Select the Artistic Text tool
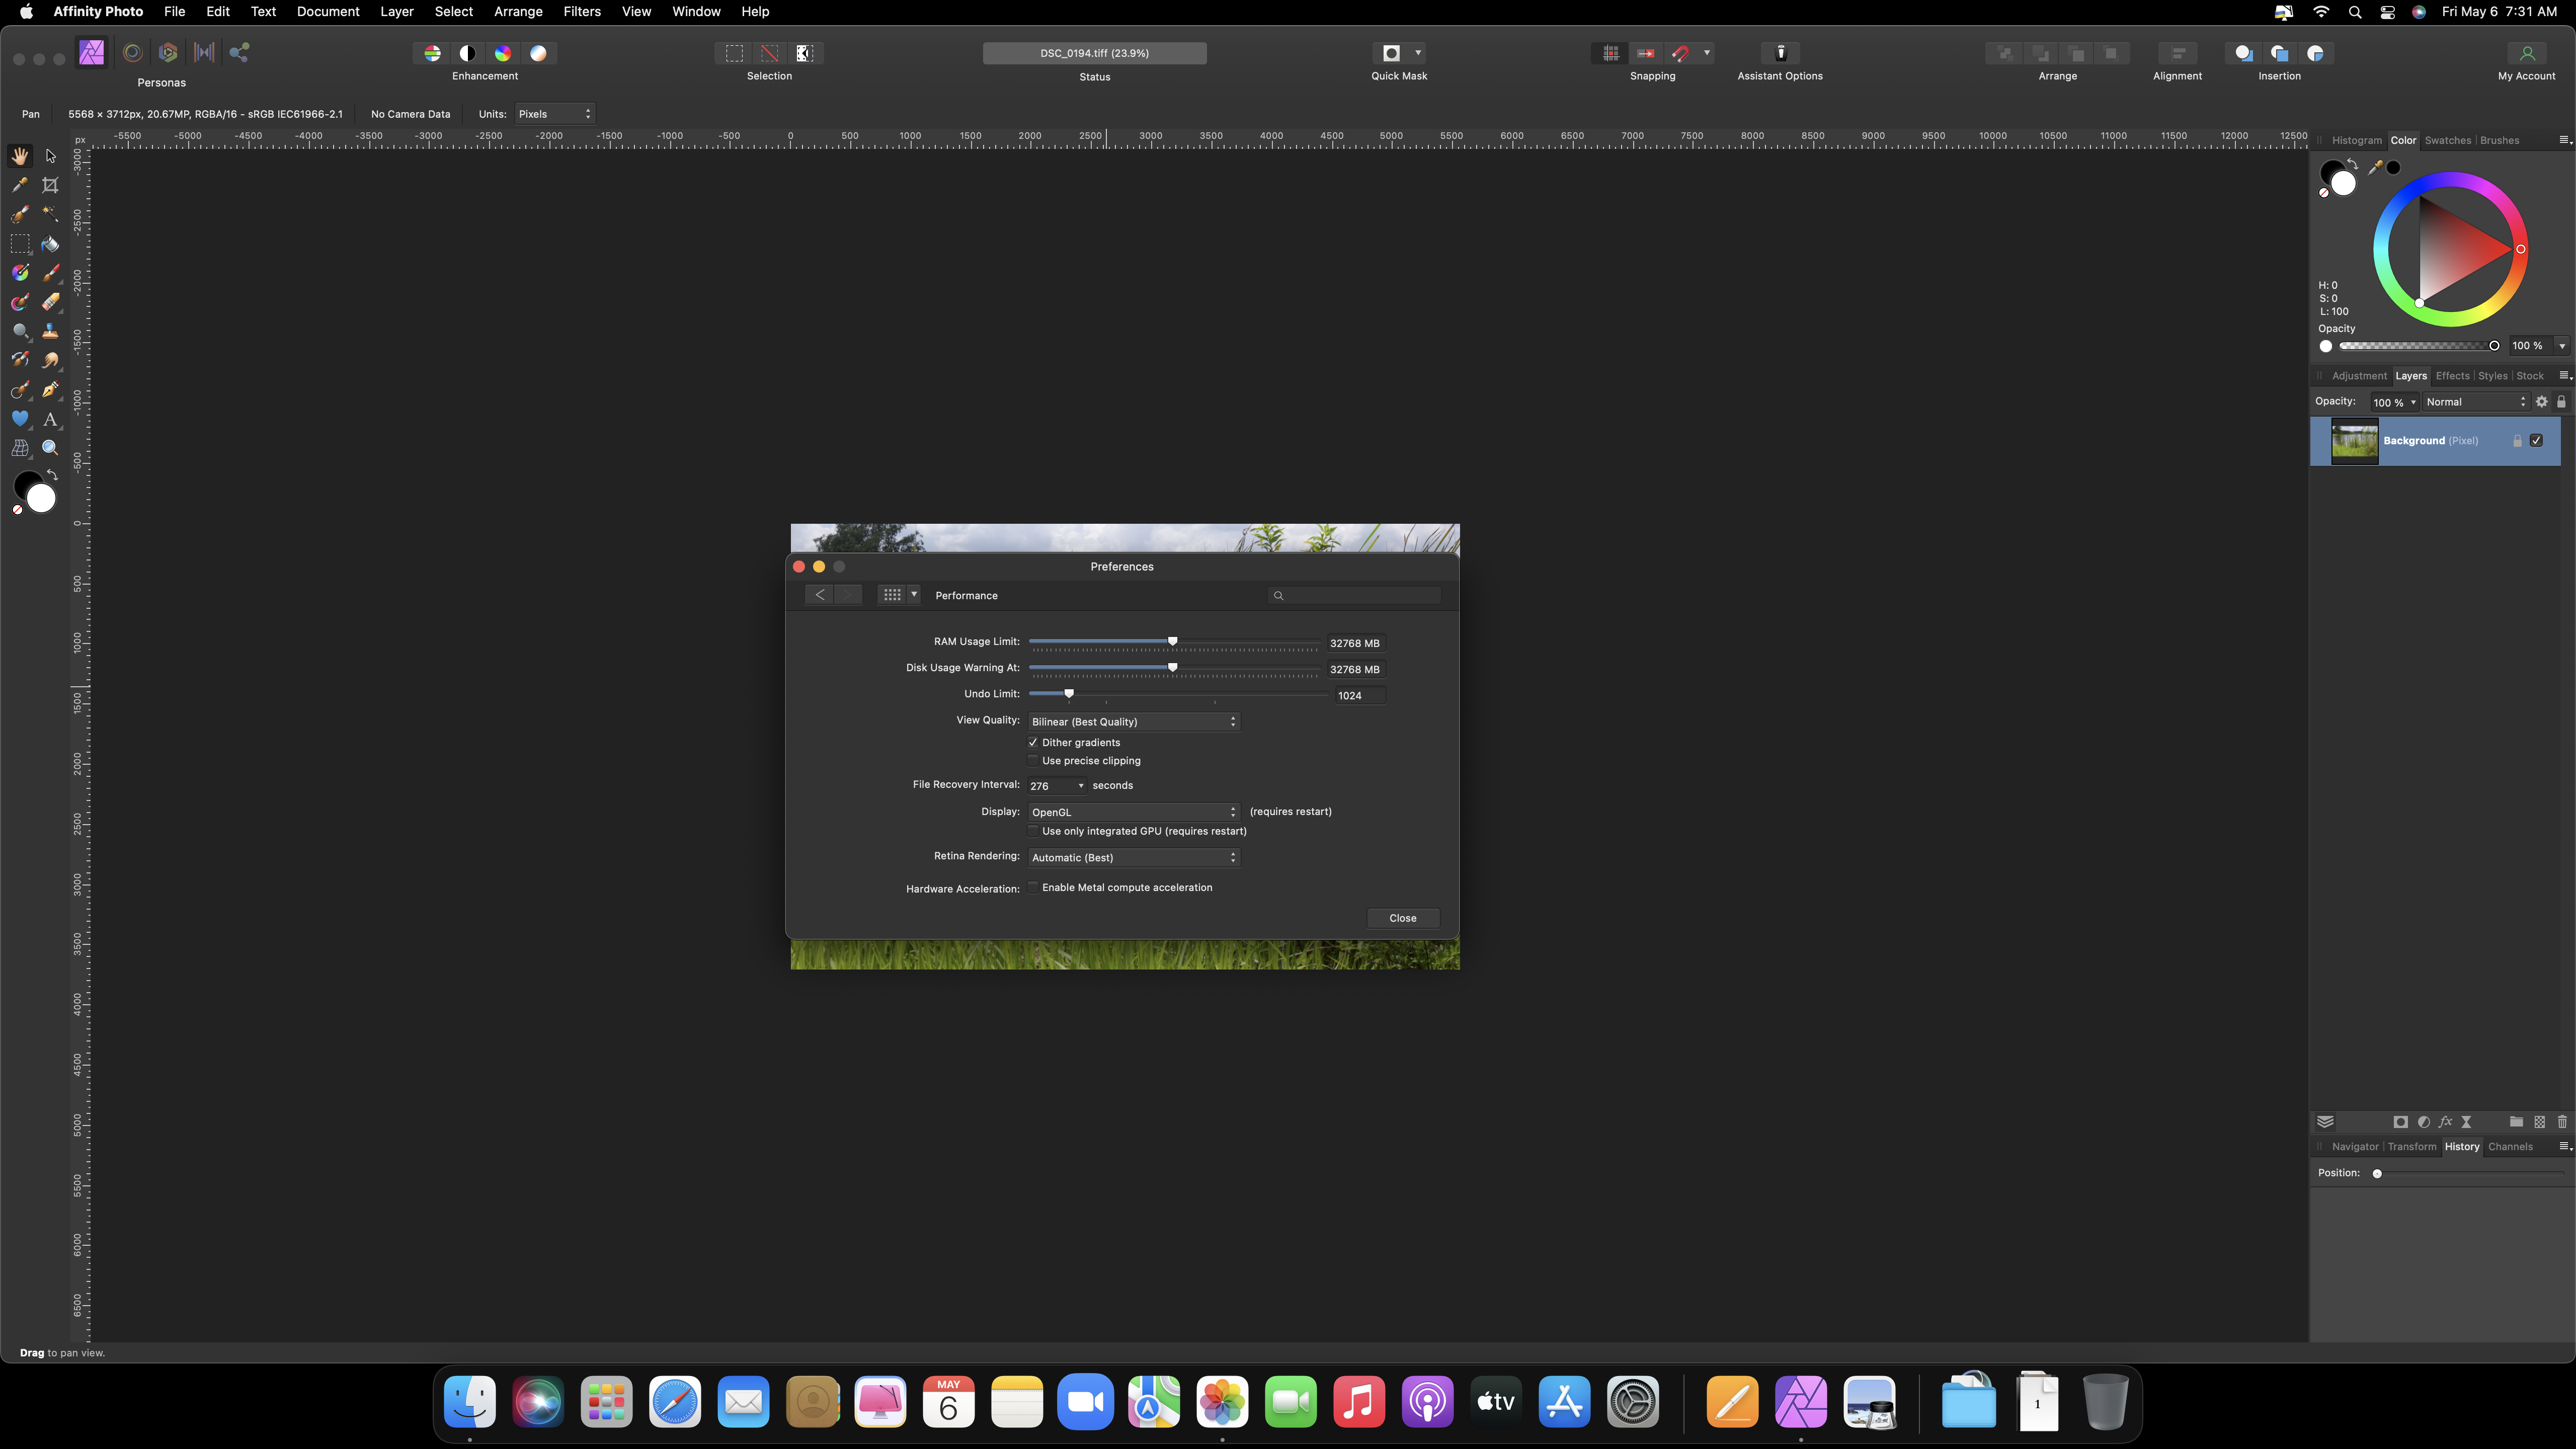Viewport: 2576px width, 1449px height. [50, 419]
